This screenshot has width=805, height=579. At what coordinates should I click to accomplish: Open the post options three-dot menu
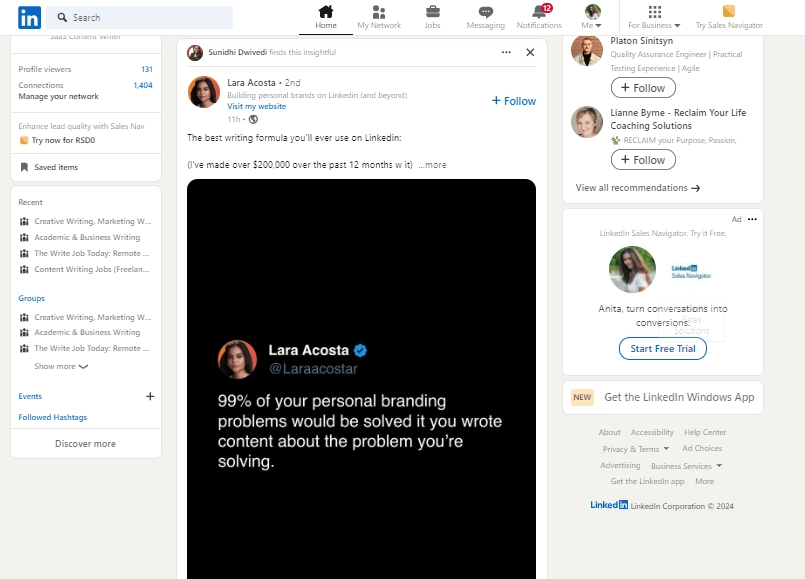pos(506,52)
